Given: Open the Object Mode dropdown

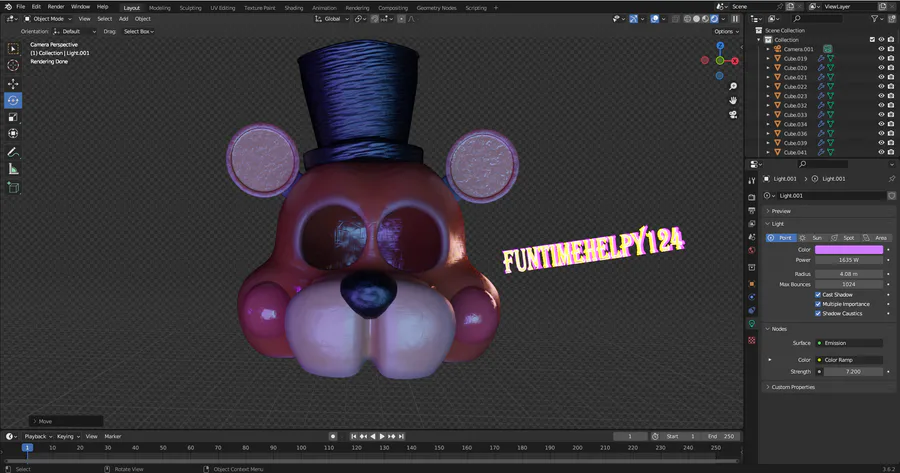Looking at the screenshot, I should (48, 19).
